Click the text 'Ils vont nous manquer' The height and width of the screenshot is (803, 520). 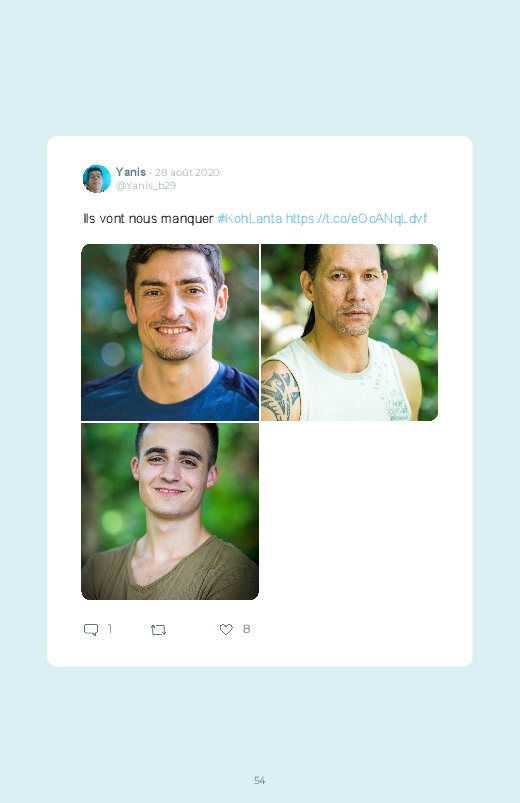click(x=148, y=219)
